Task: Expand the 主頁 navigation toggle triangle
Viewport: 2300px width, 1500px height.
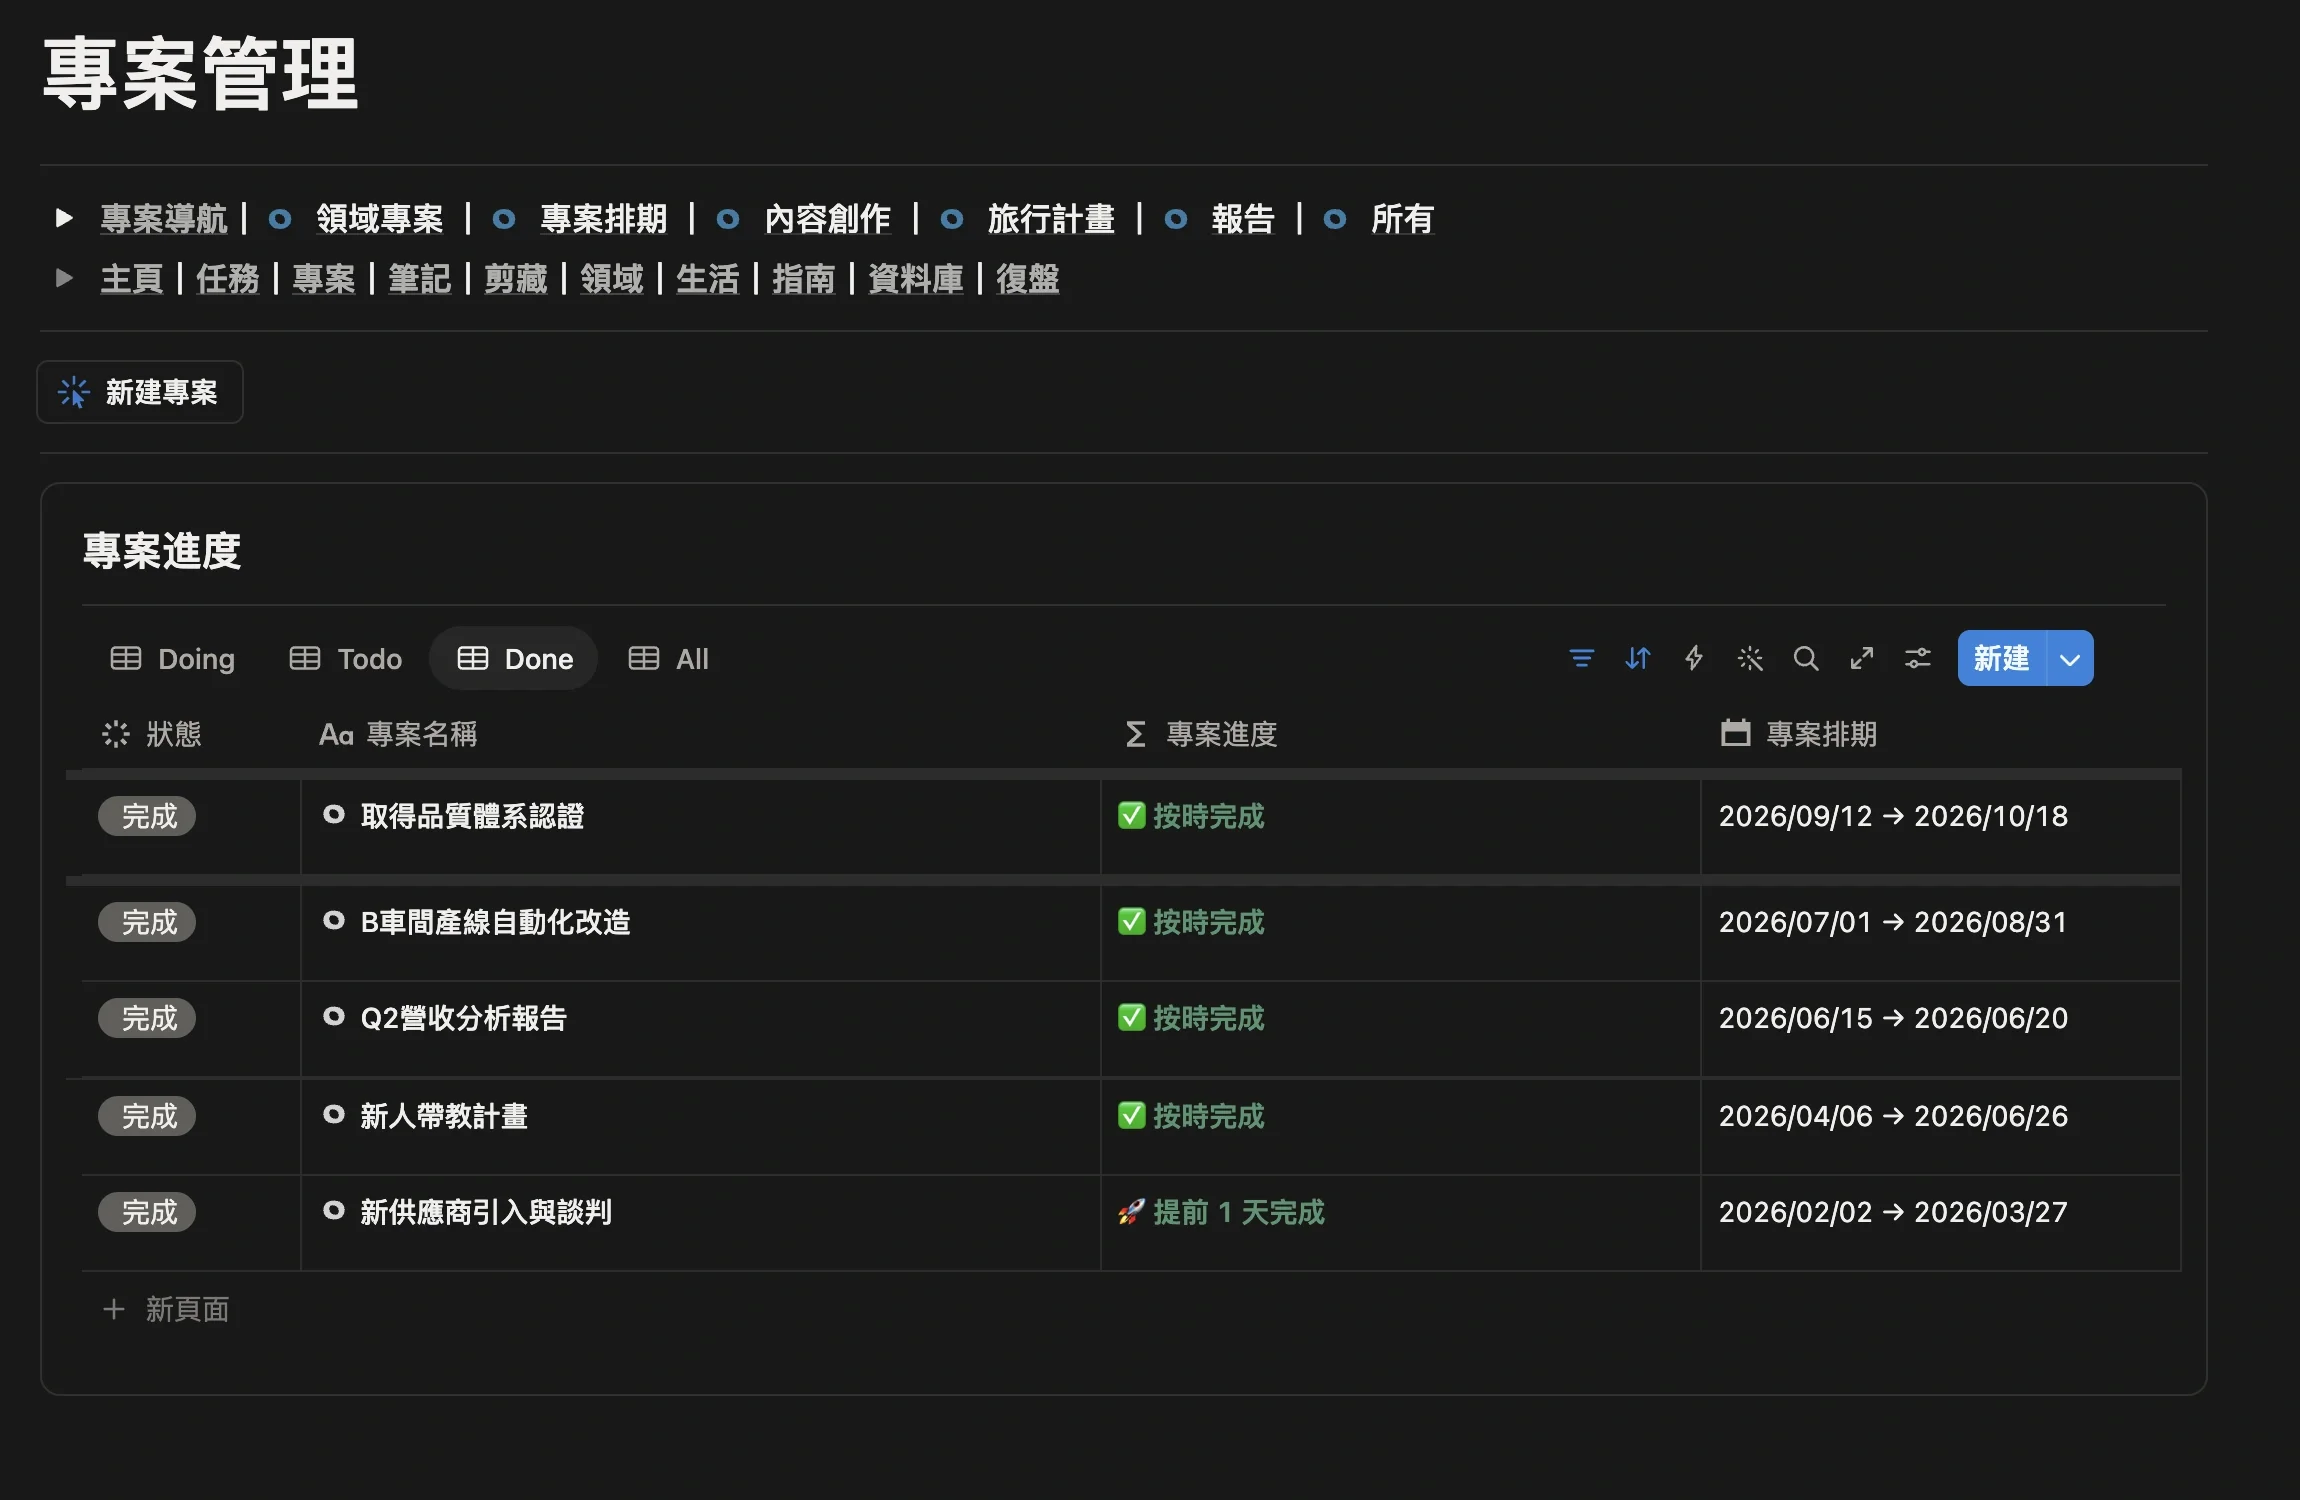Action: coord(64,278)
